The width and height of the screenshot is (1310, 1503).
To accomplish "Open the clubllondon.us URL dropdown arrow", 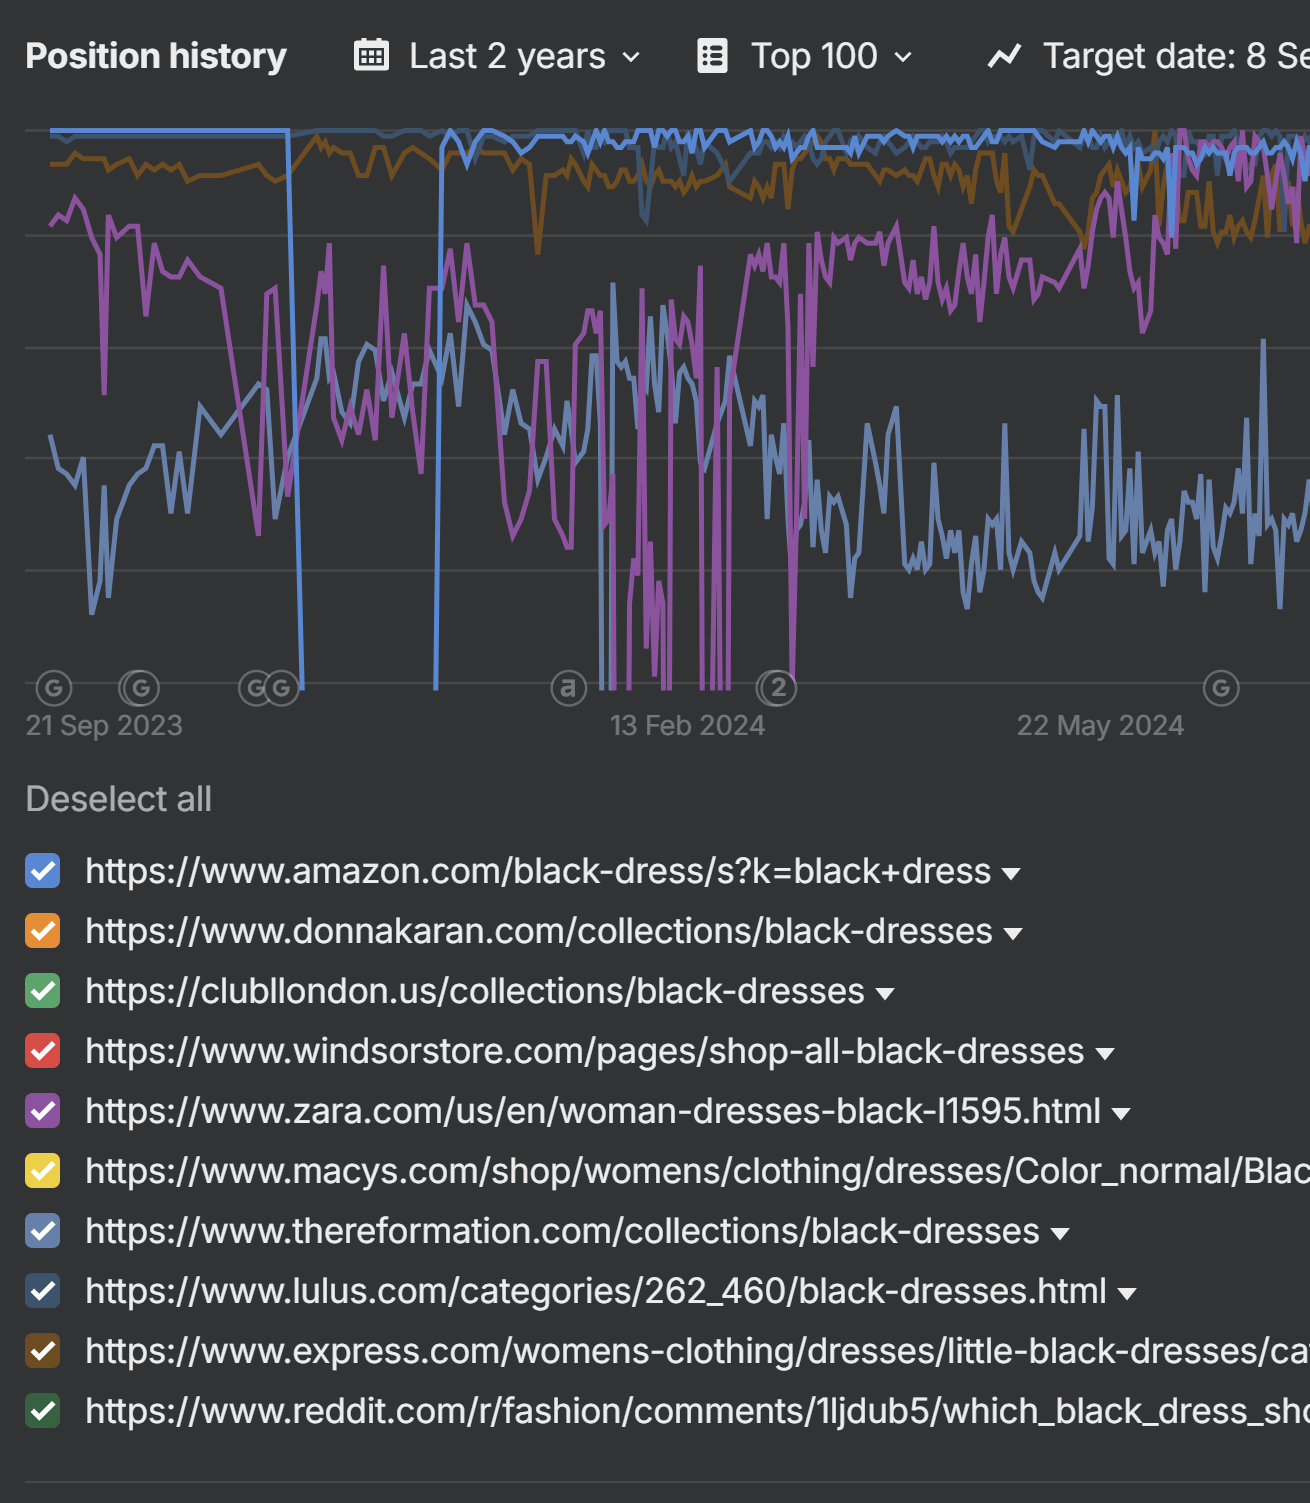I will click(x=884, y=994).
